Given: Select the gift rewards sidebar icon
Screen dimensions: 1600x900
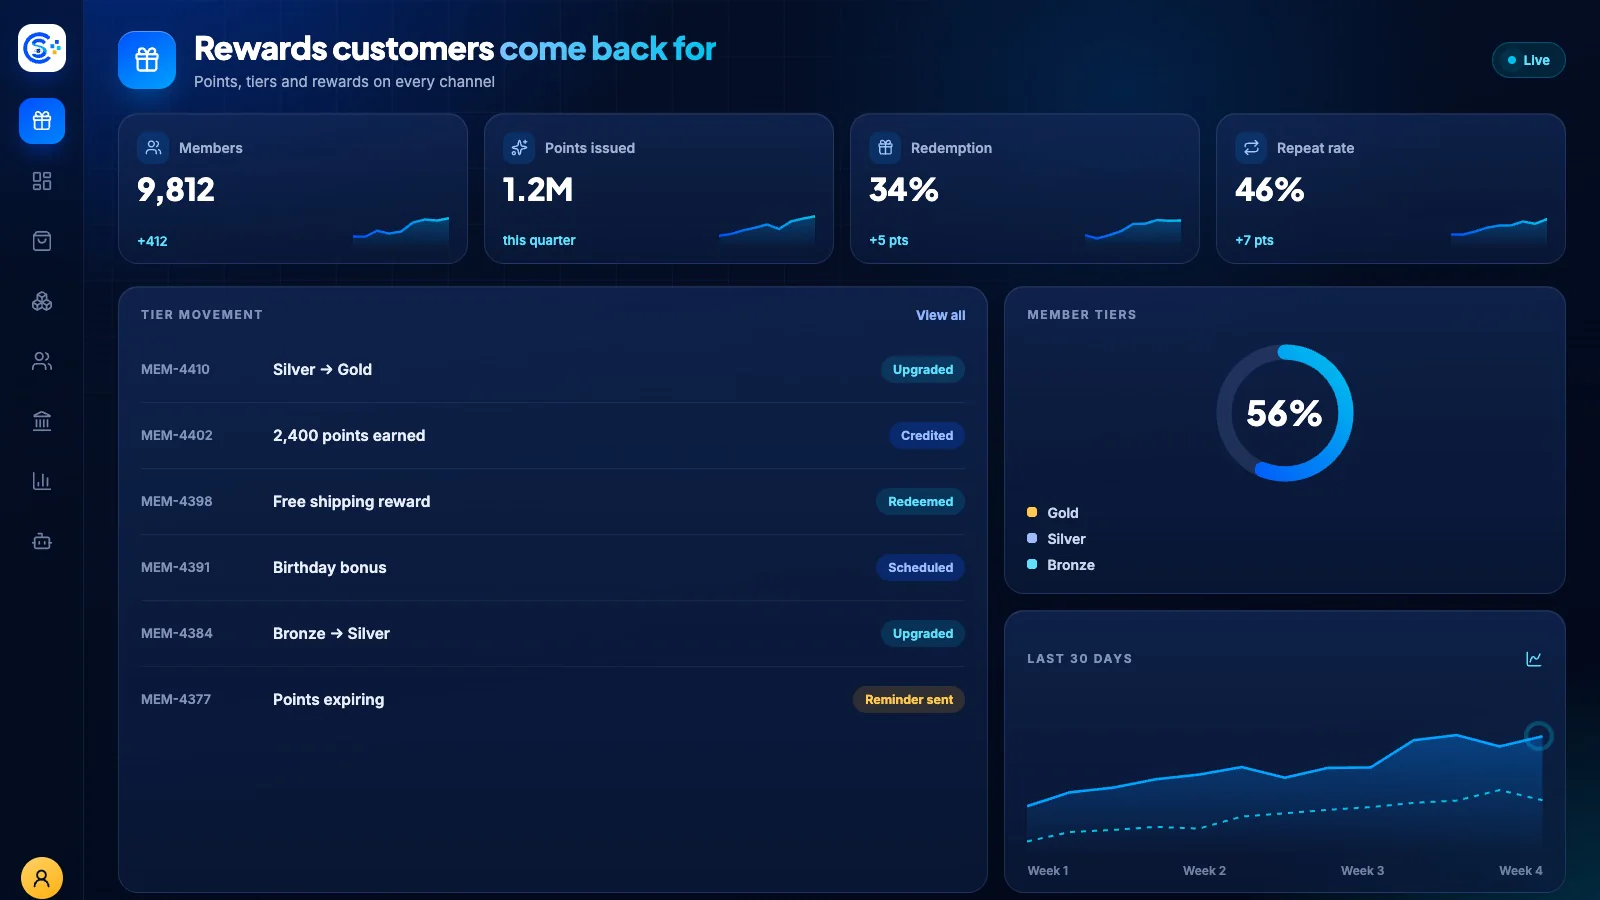Looking at the screenshot, I should pos(42,121).
